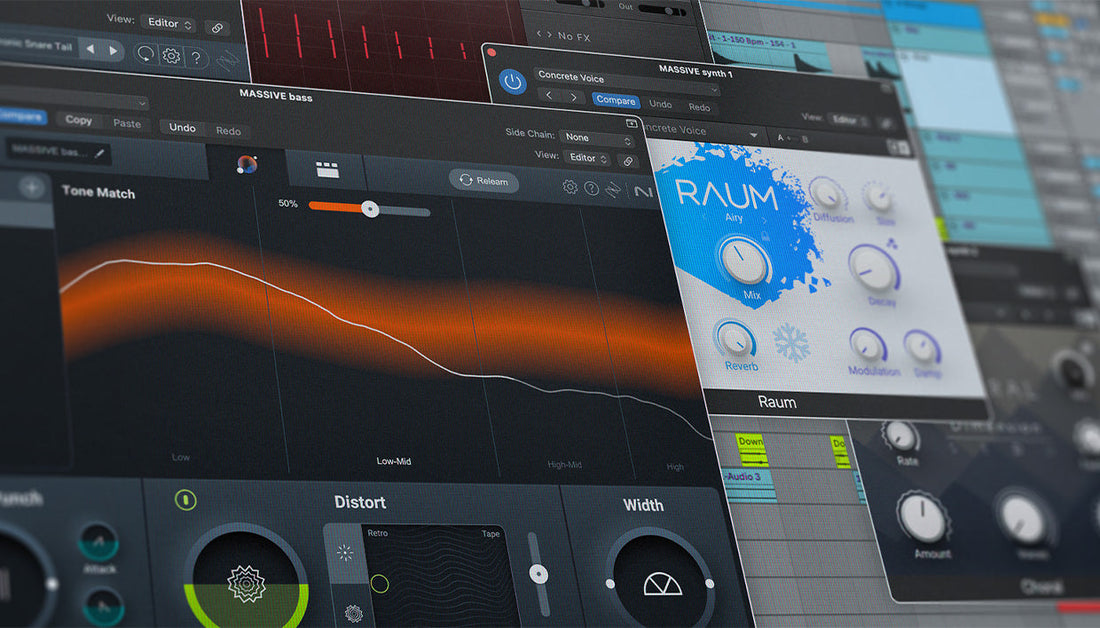Click iZotope logo icon in MASSIVE bass toolbar
Viewport: 1100px width, 628px height.
point(614,190)
